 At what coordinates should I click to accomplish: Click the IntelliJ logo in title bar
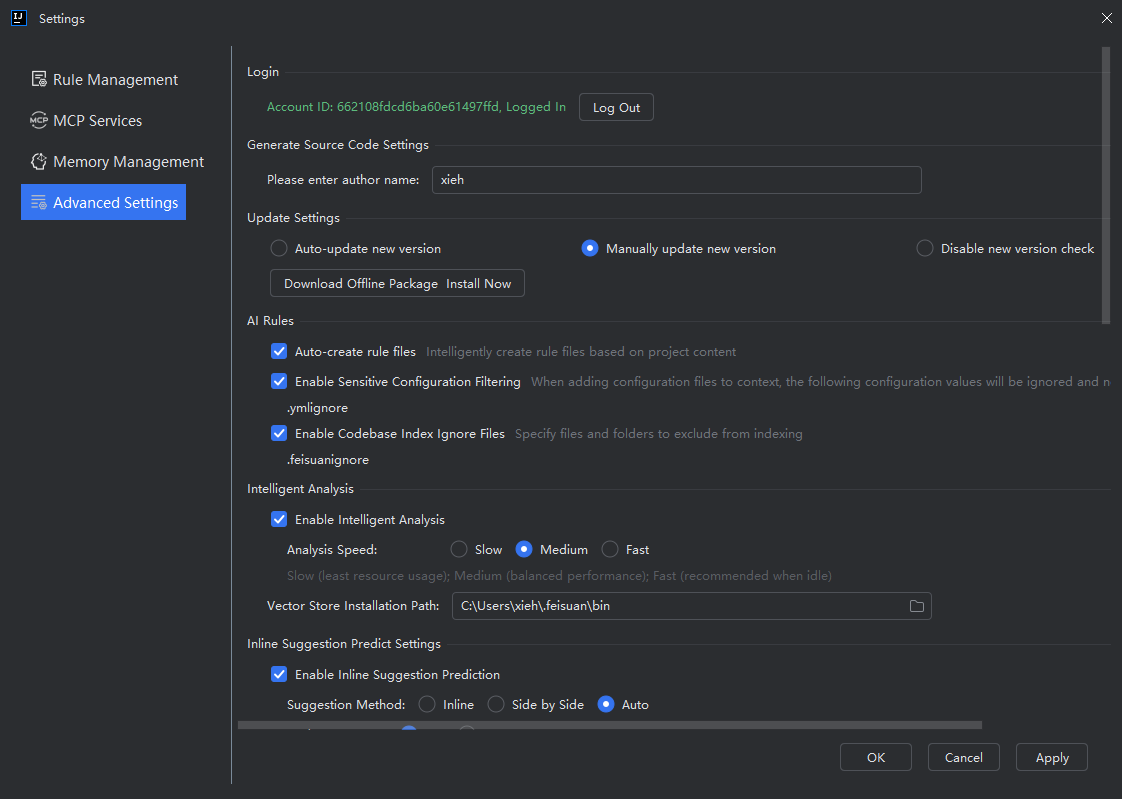(18, 18)
